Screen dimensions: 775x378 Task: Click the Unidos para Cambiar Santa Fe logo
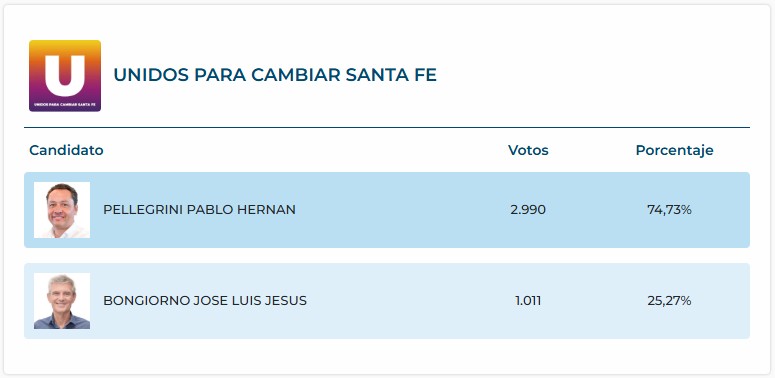pos(65,76)
